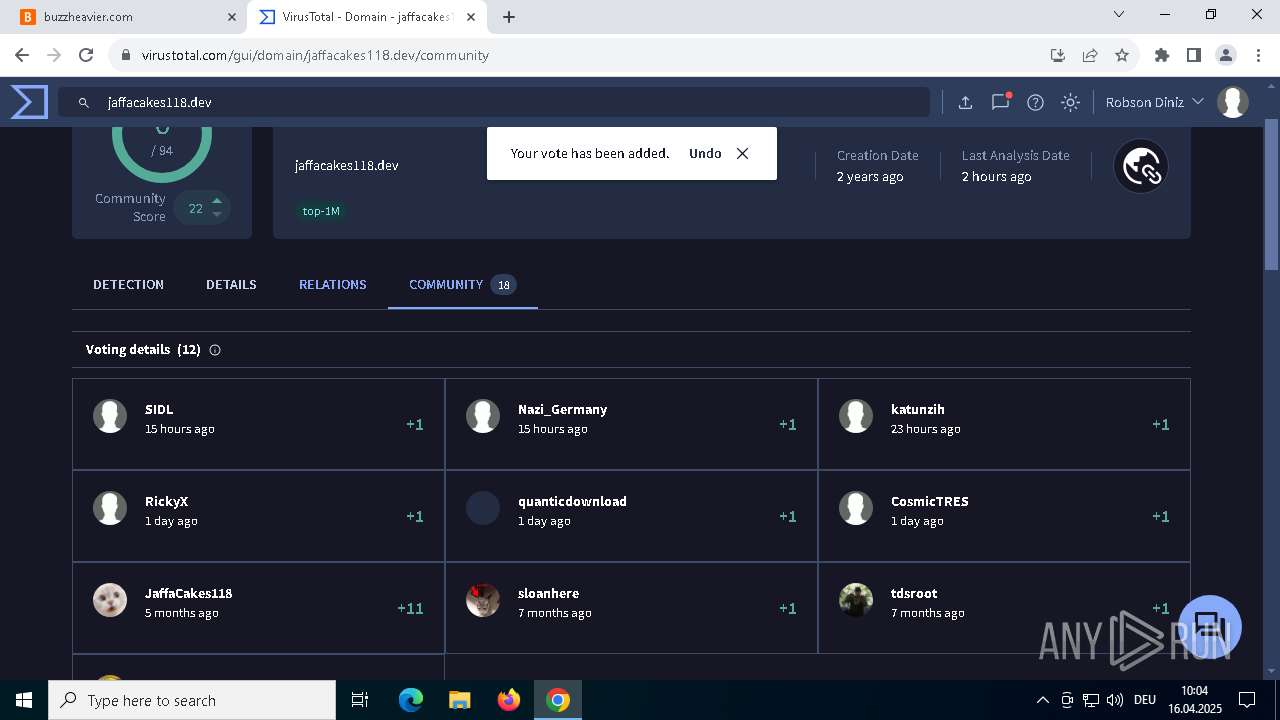The height and width of the screenshot is (720, 1280).
Task: Open File Explorer from taskbar
Action: click(460, 700)
